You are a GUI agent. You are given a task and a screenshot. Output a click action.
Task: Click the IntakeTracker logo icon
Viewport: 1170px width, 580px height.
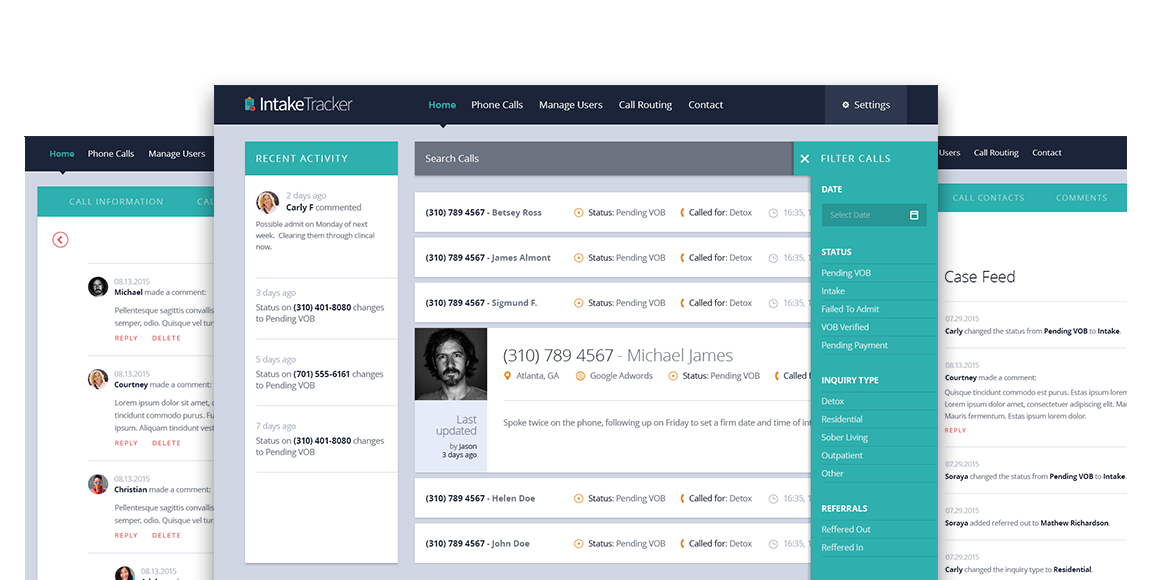pos(248,103)
